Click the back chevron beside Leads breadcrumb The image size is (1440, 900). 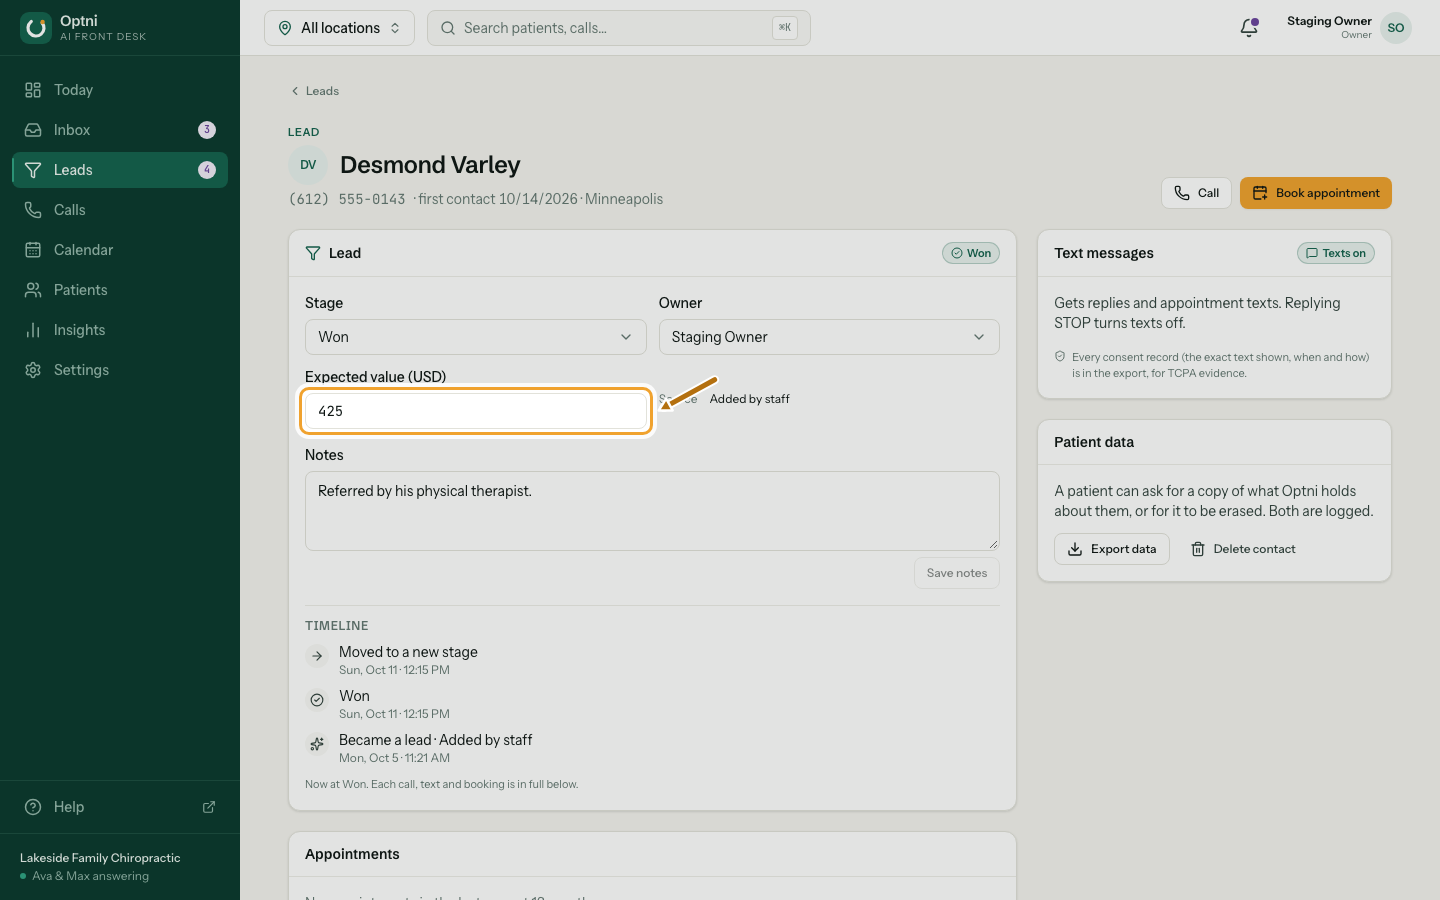(295, 91)
